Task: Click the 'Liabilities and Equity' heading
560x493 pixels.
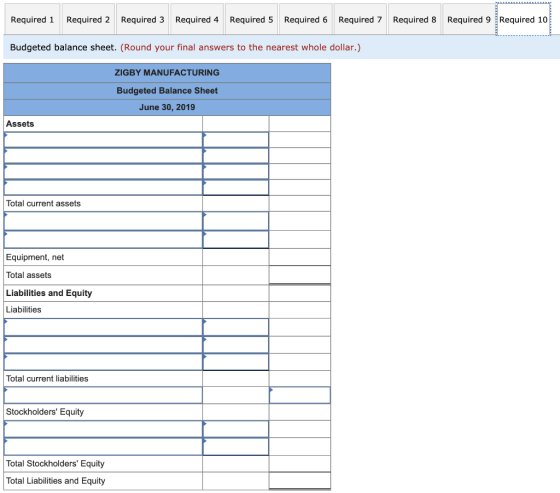Action: 49,293
